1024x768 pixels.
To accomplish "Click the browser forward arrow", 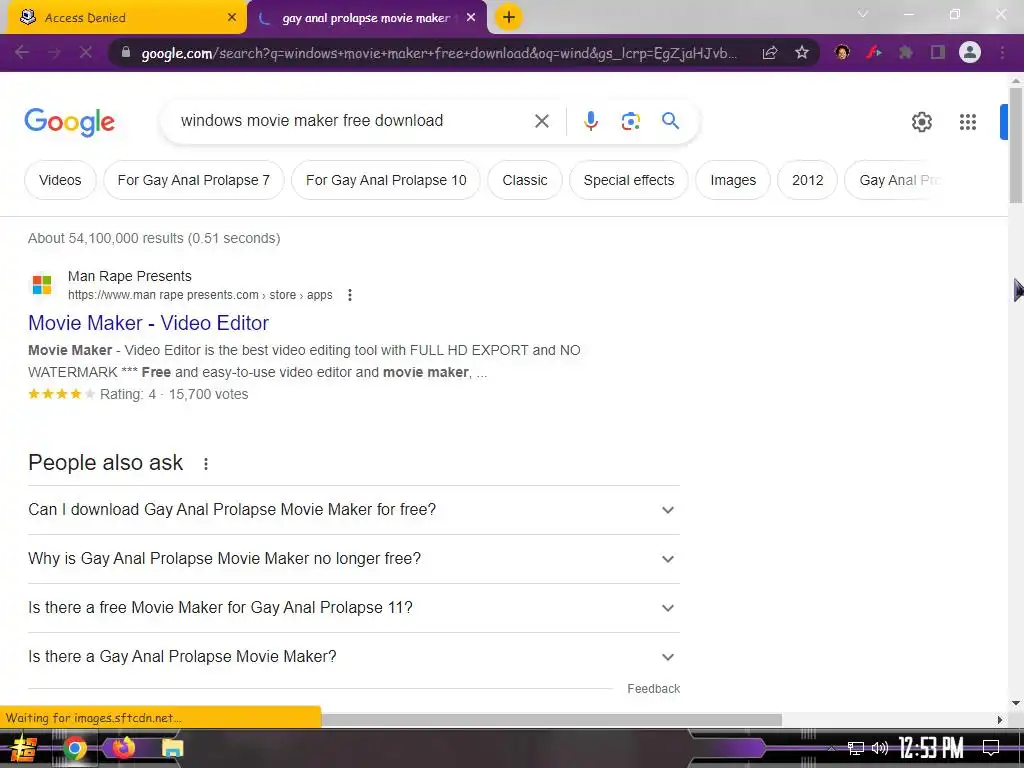I will pyautogui.click(x=54, y=52).
